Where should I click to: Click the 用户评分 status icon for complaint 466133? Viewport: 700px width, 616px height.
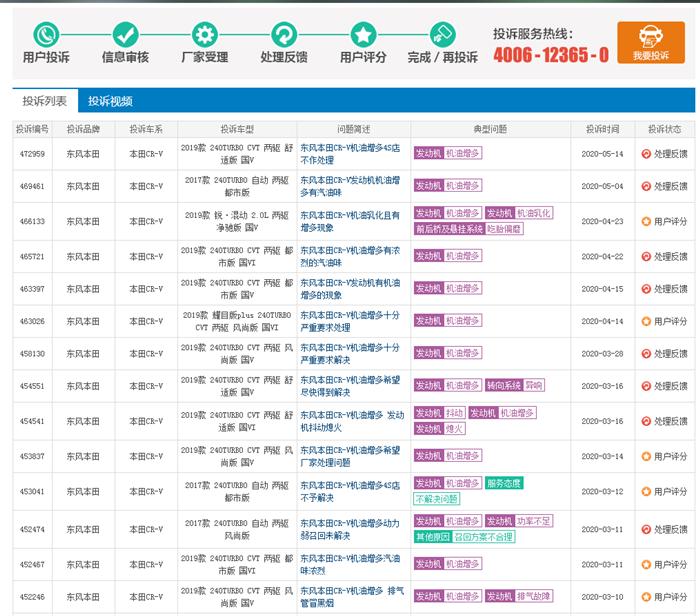646,221
